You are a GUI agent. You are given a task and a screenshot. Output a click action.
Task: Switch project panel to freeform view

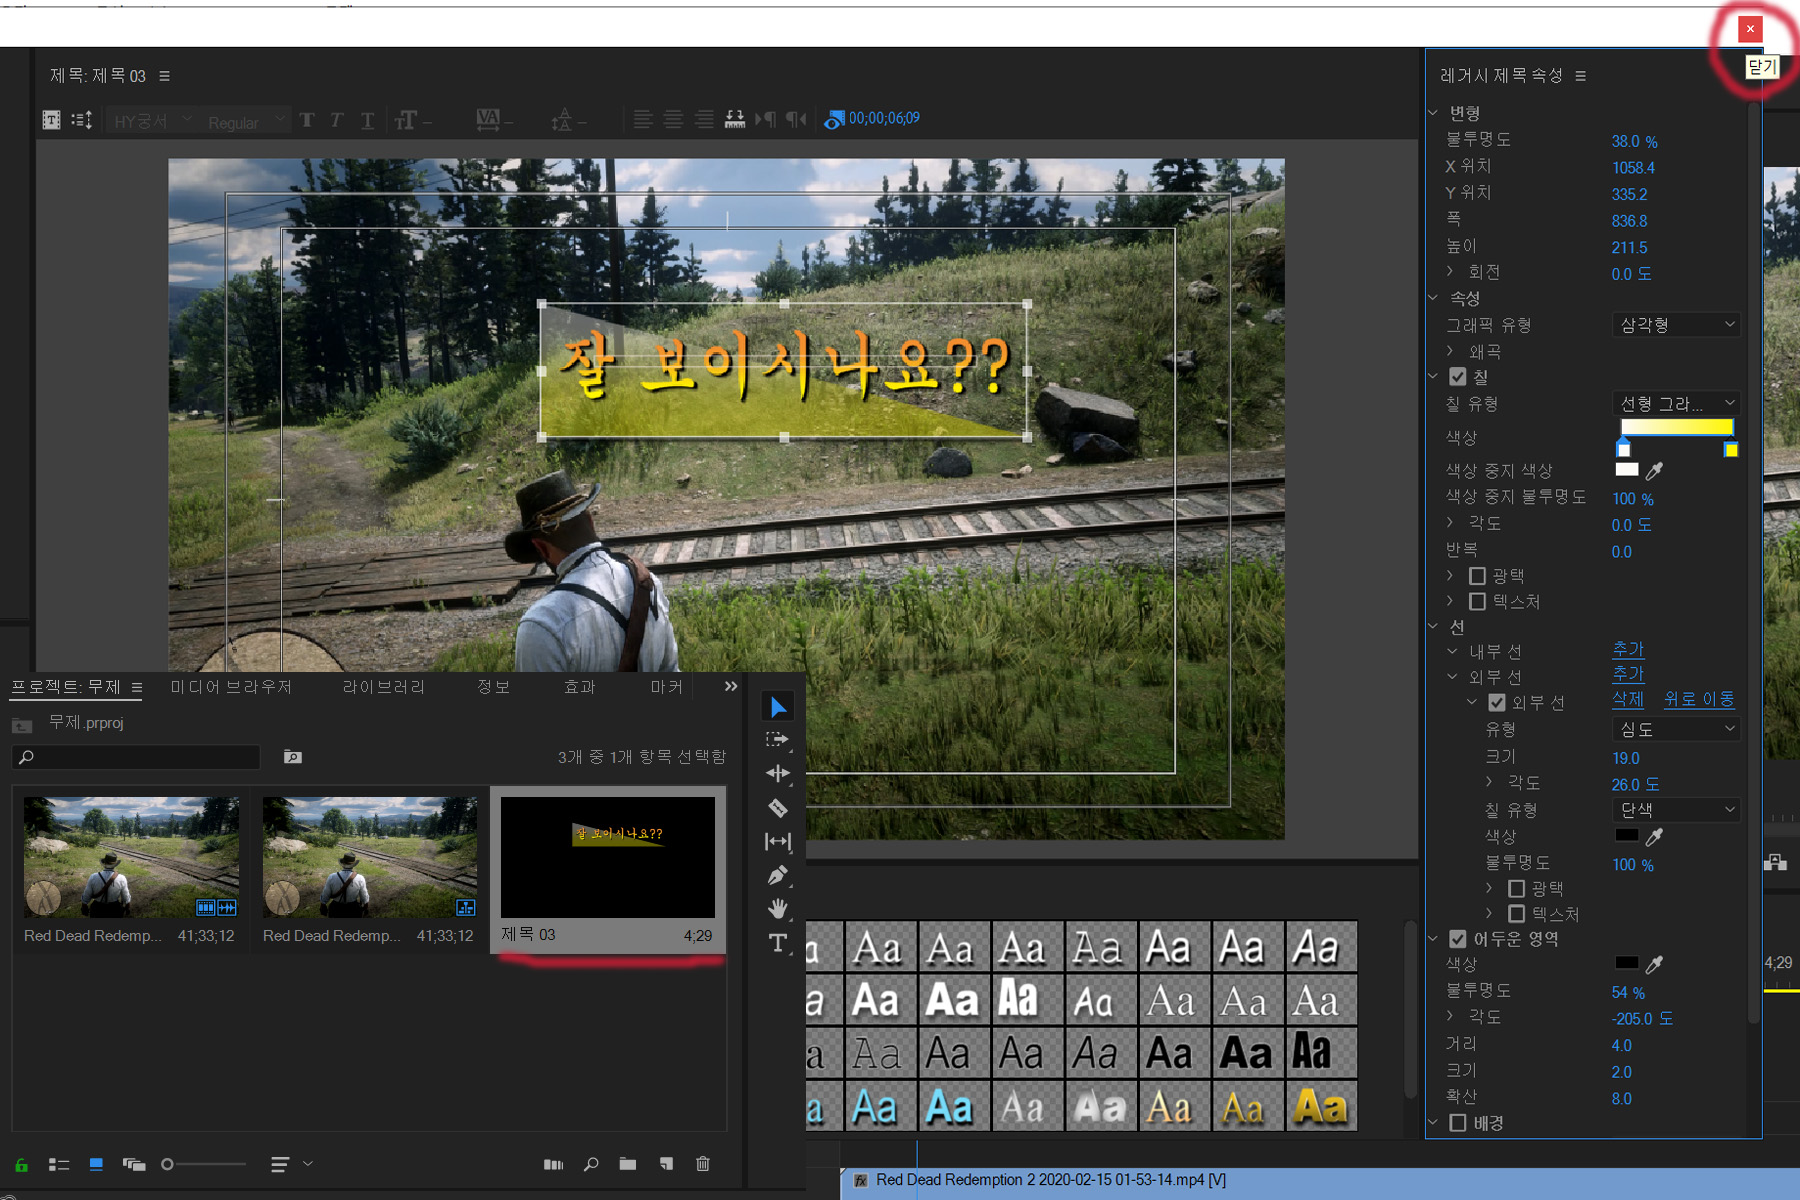pyautogui.click(x=134, y=1164)
